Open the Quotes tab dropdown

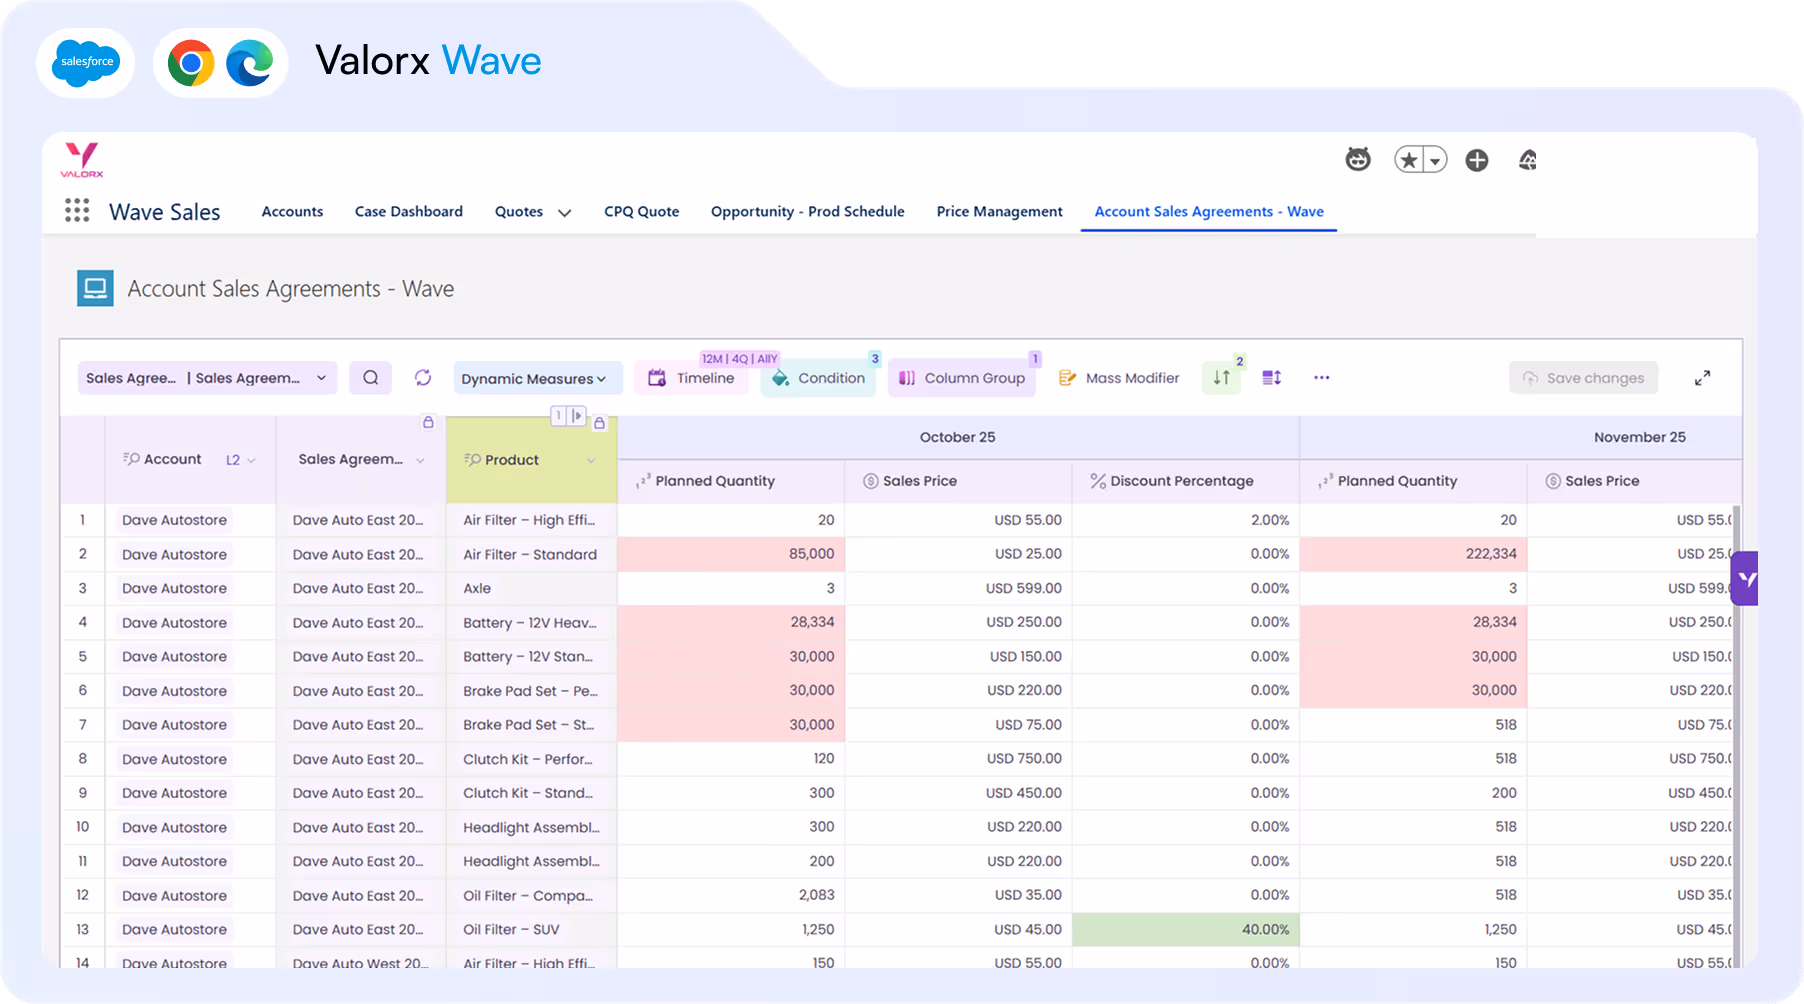565,212
